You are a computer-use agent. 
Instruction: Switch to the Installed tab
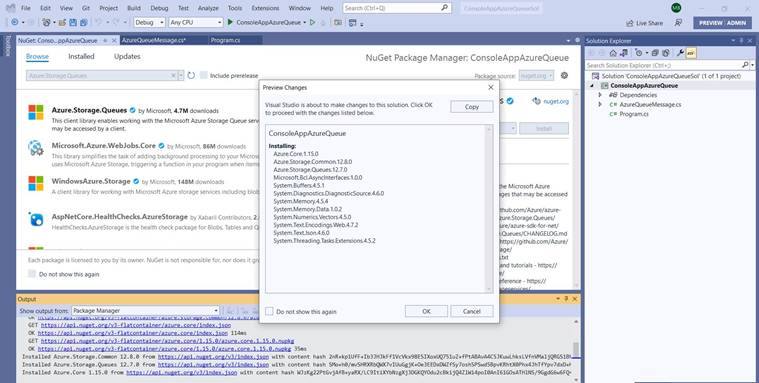81,56
